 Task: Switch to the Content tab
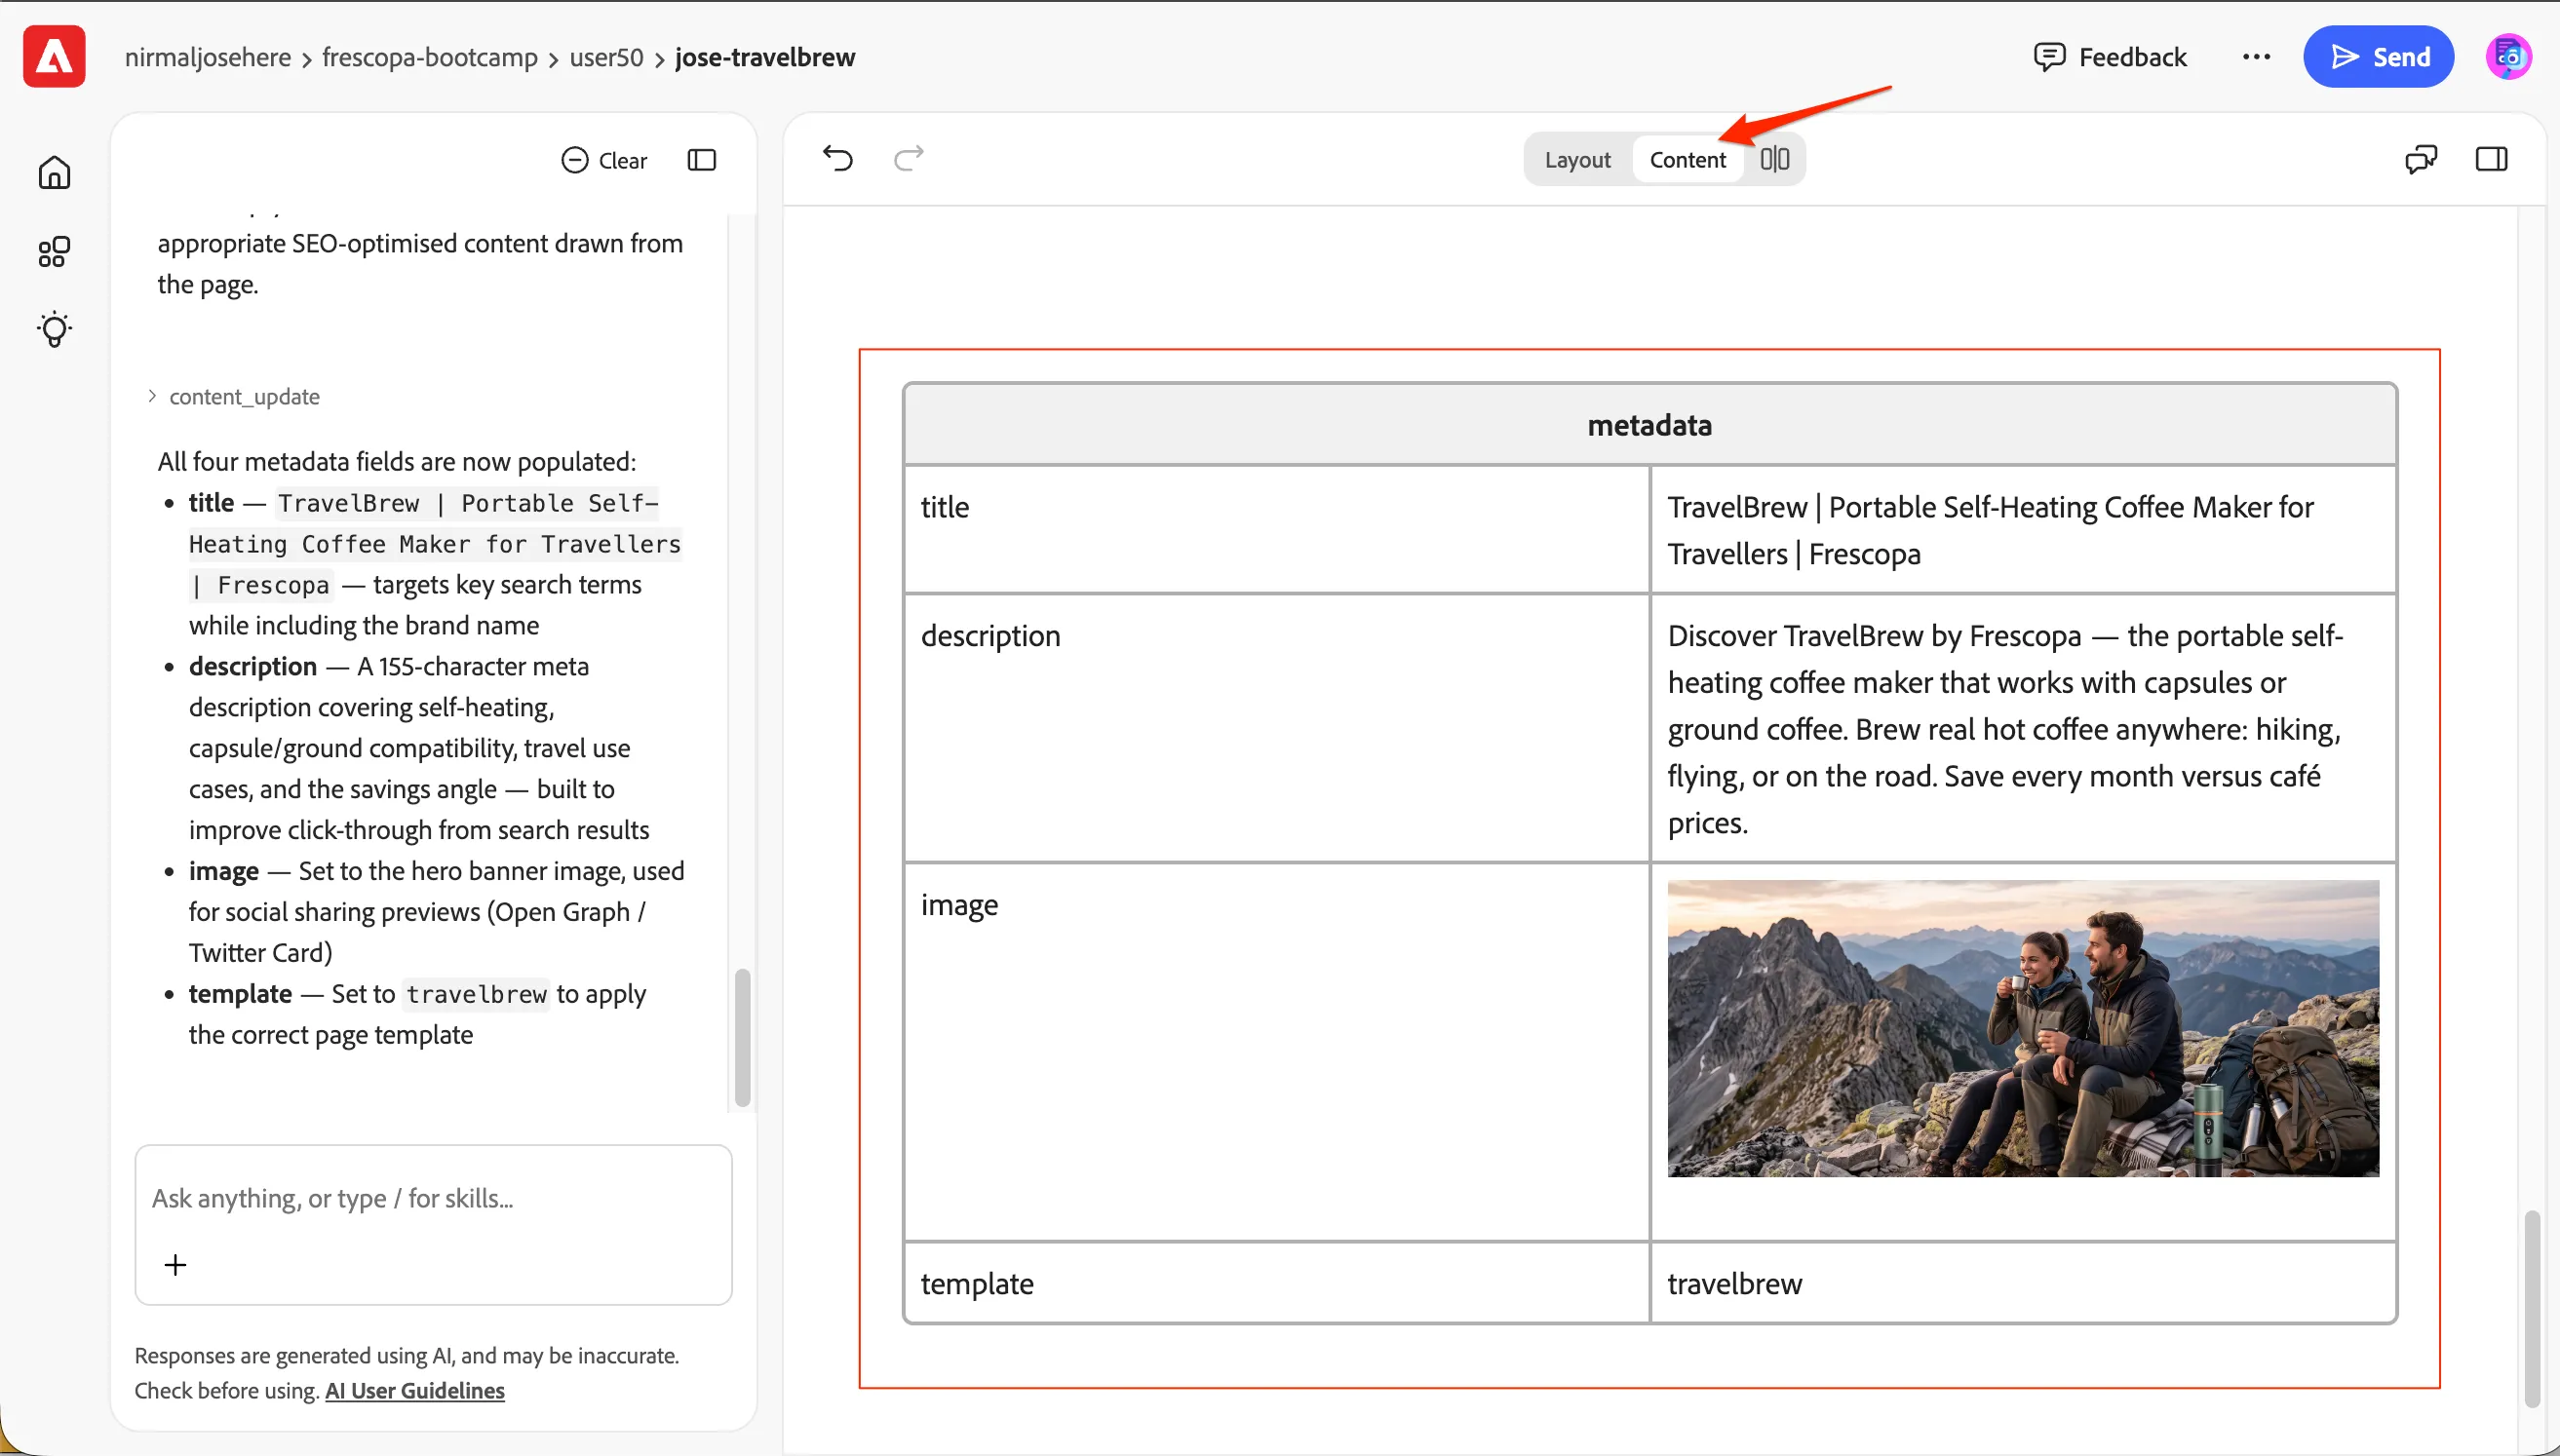1687,159
